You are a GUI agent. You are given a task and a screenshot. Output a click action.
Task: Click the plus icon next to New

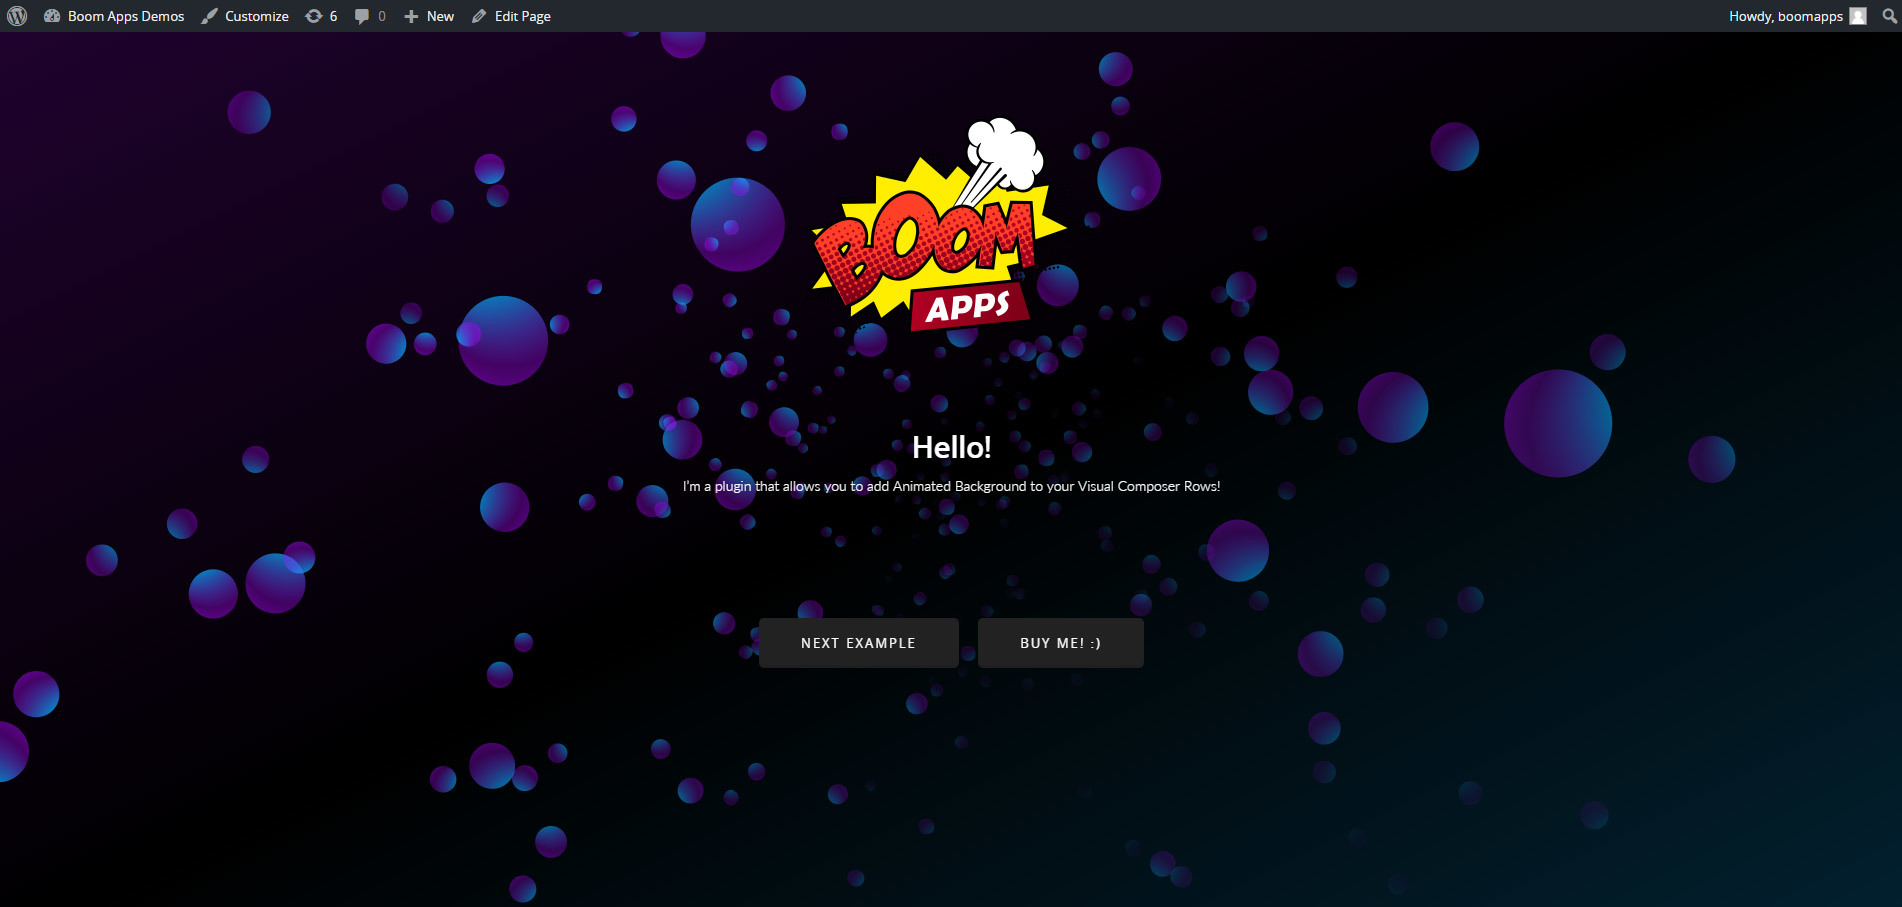pyautogui.click(x=410, y=15)
